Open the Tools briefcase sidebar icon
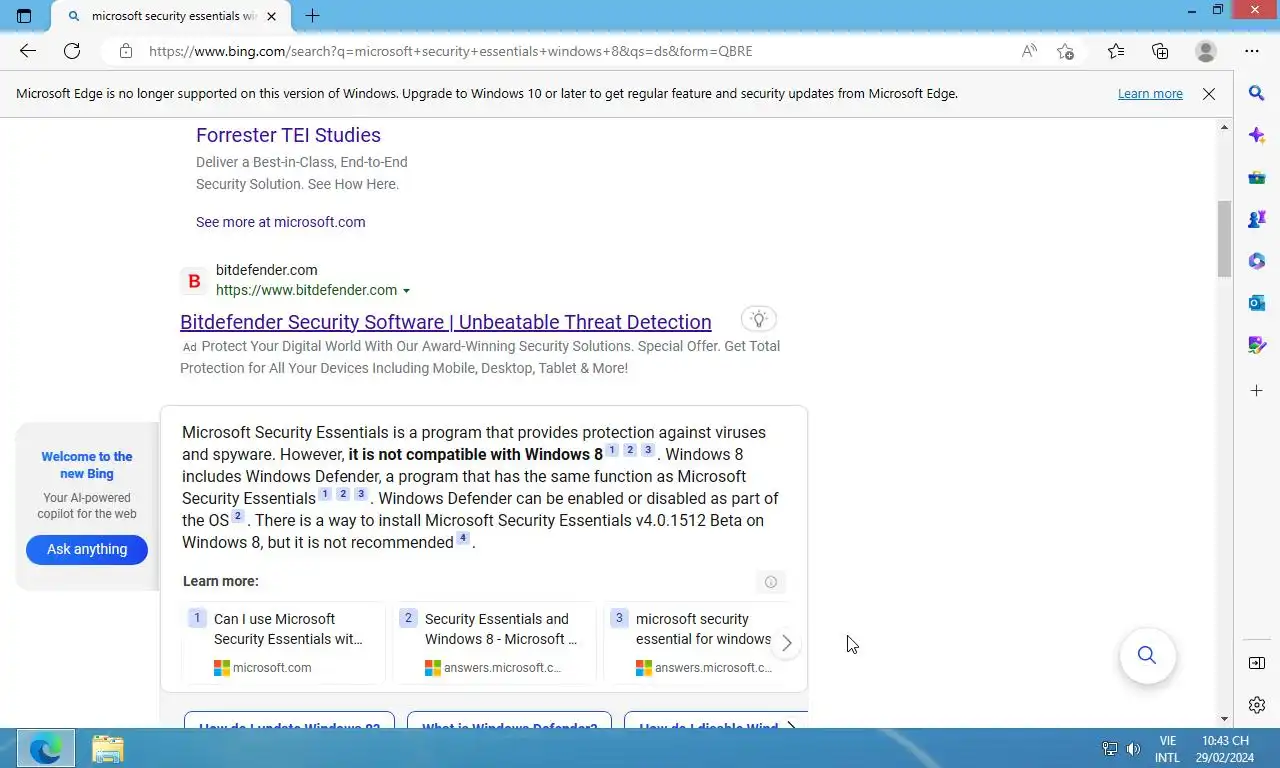Image resolution: width=1280 pixels, height=768 pixels. (1257, 177)
